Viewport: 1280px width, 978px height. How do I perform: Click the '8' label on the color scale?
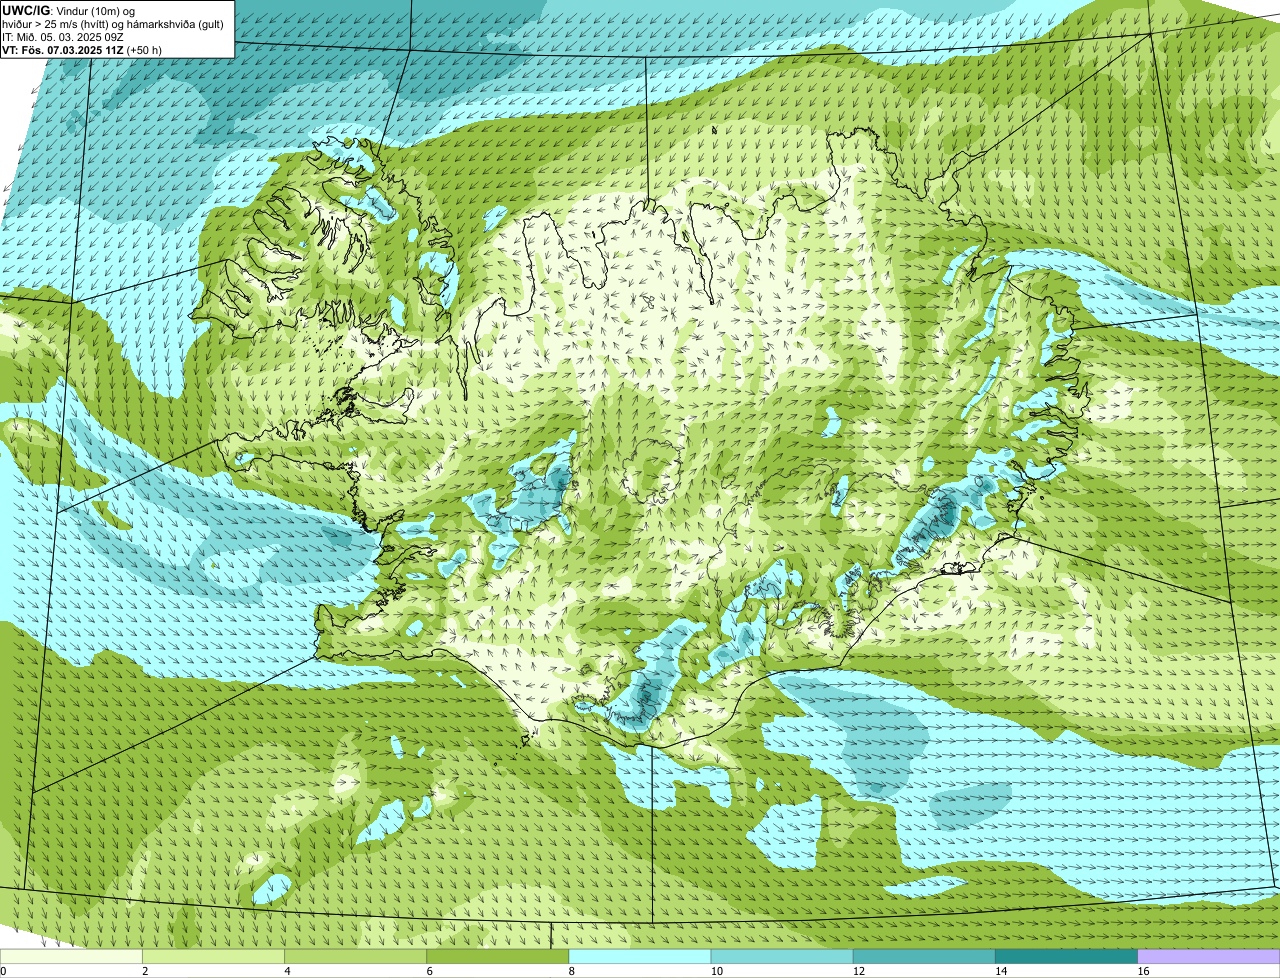[x=572, y=971]
